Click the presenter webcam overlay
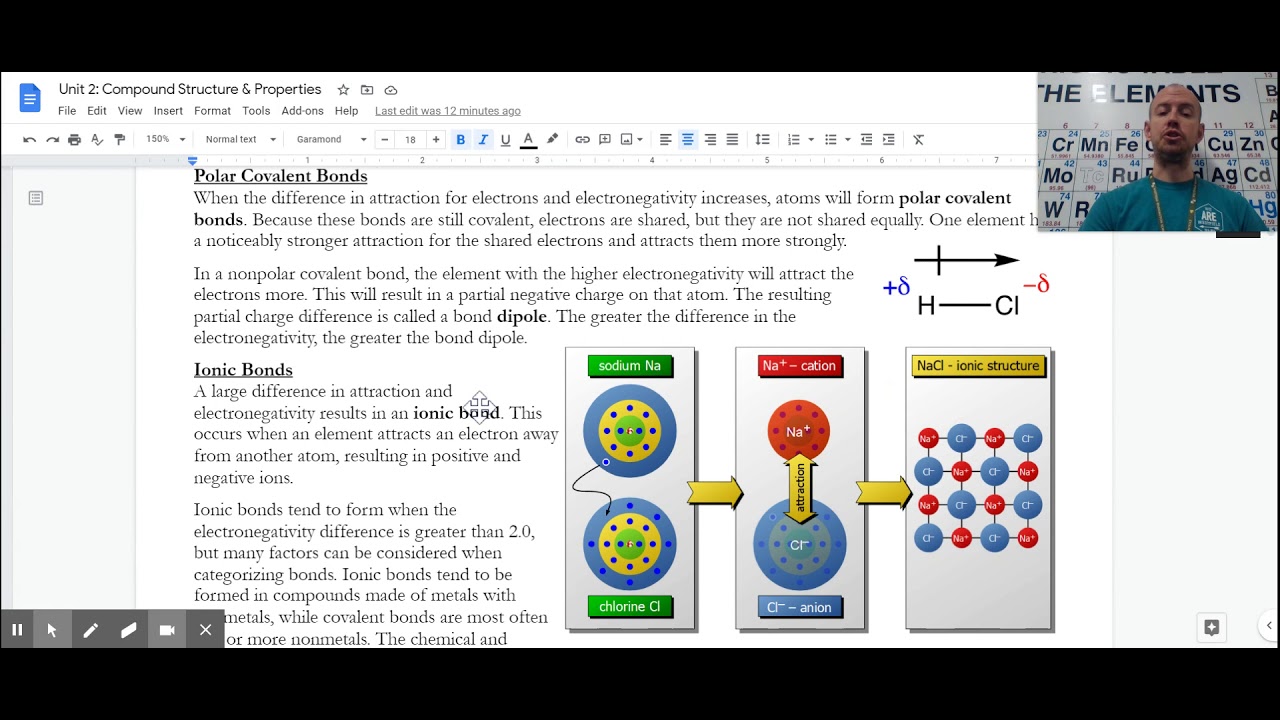This screenshot has height=720, width=1280. tap(1157, 152)
